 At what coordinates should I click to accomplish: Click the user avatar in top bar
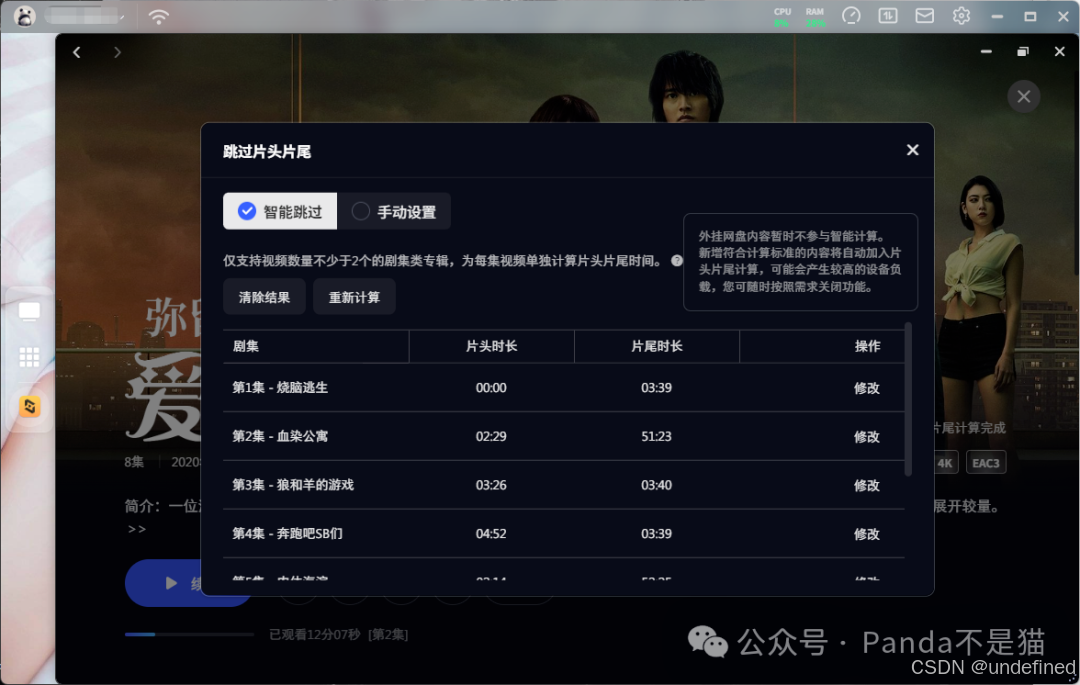tap(24, 16)
